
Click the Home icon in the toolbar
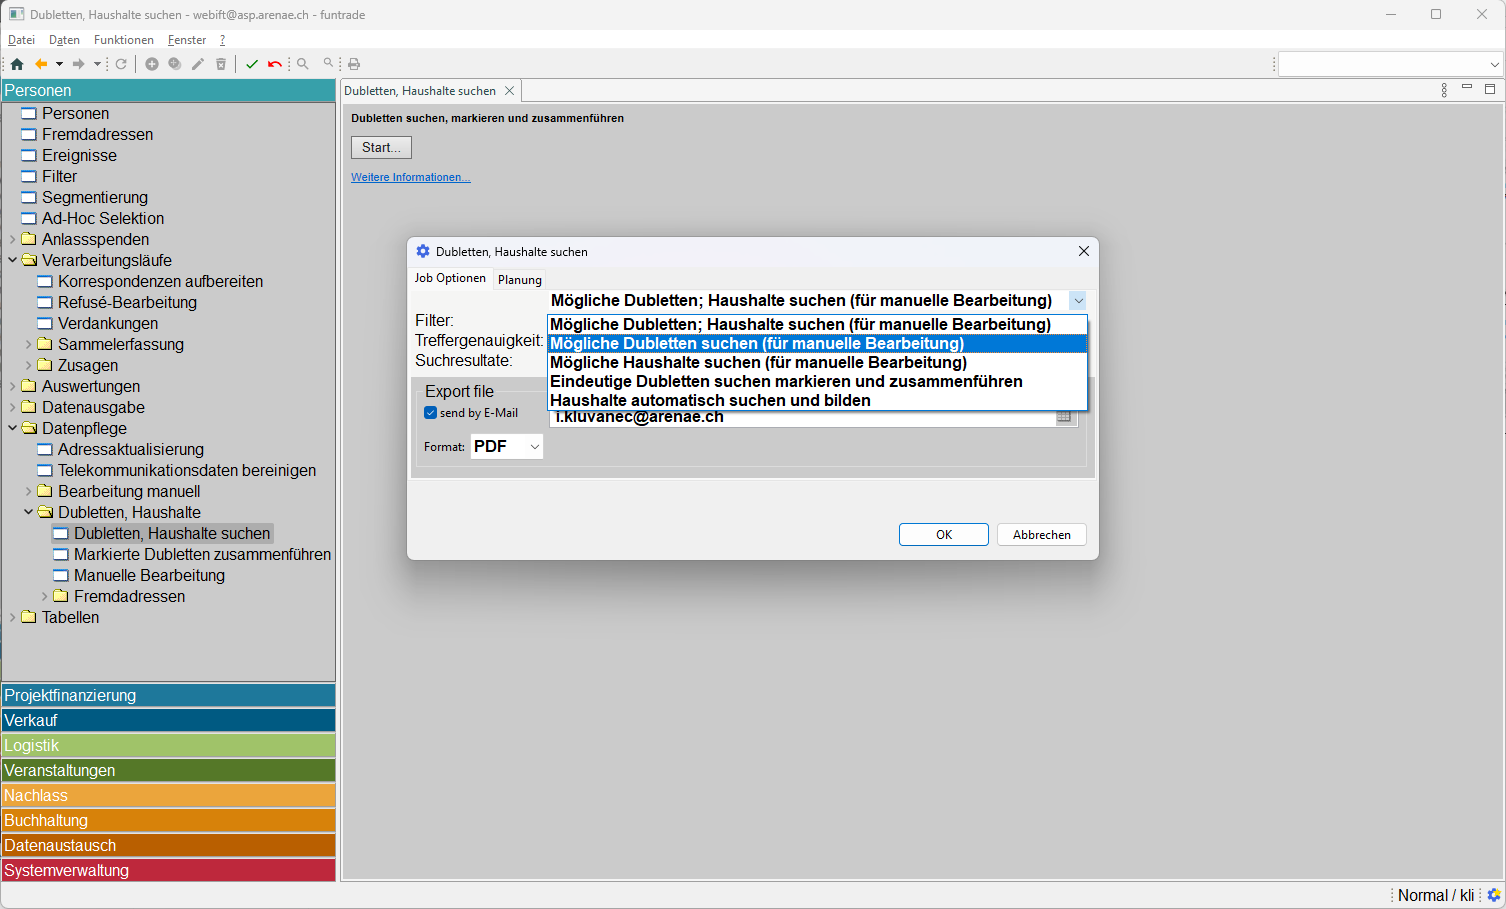coord(17,64)
